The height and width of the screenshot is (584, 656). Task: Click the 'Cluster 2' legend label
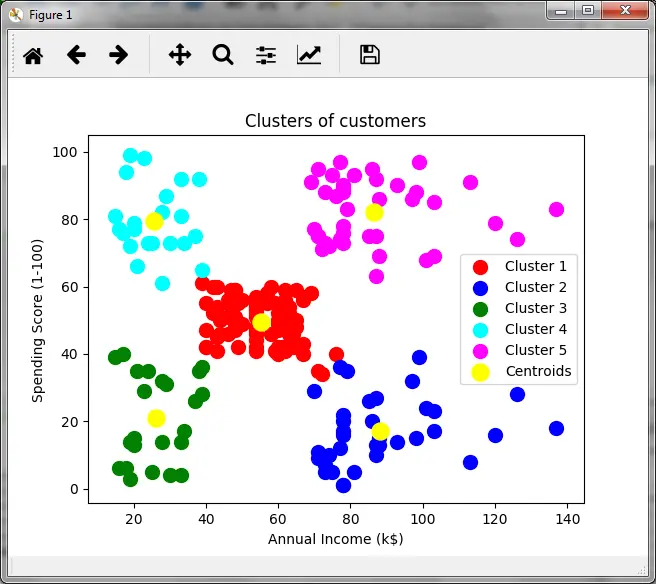(536, 287)
